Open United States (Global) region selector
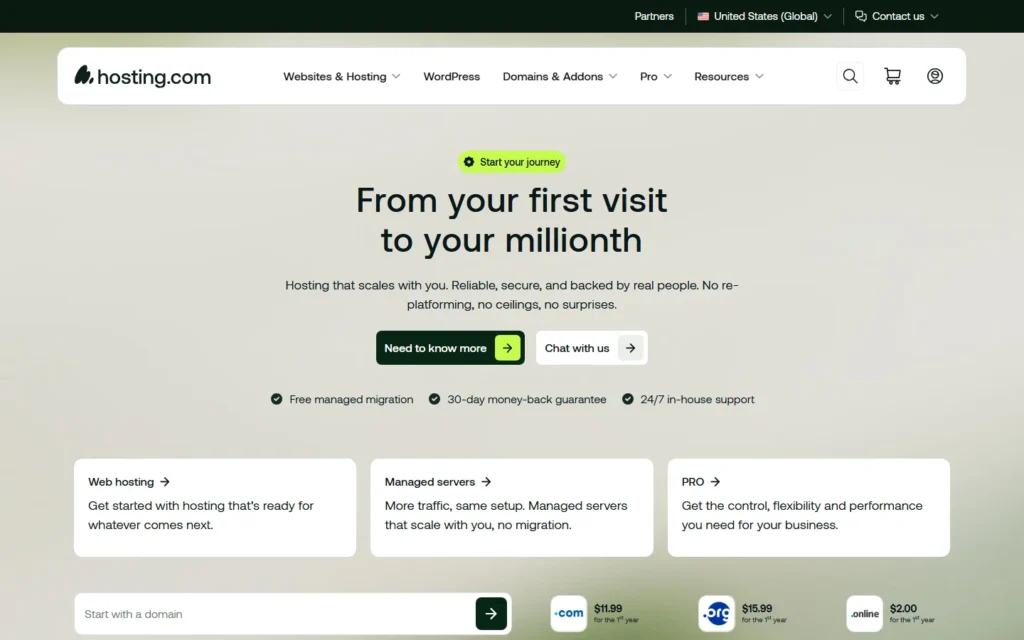This screenshot has width=1024, height=640. click(765, 16)
